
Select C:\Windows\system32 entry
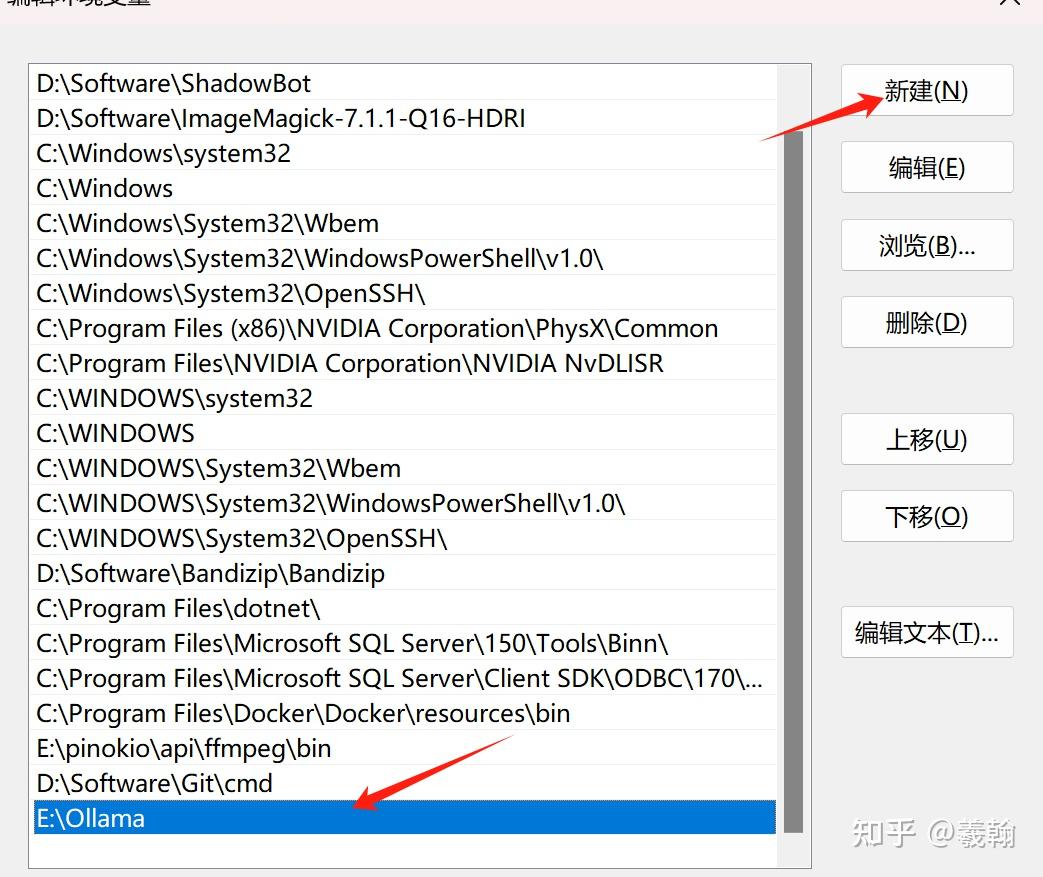[x=404, y=153]
